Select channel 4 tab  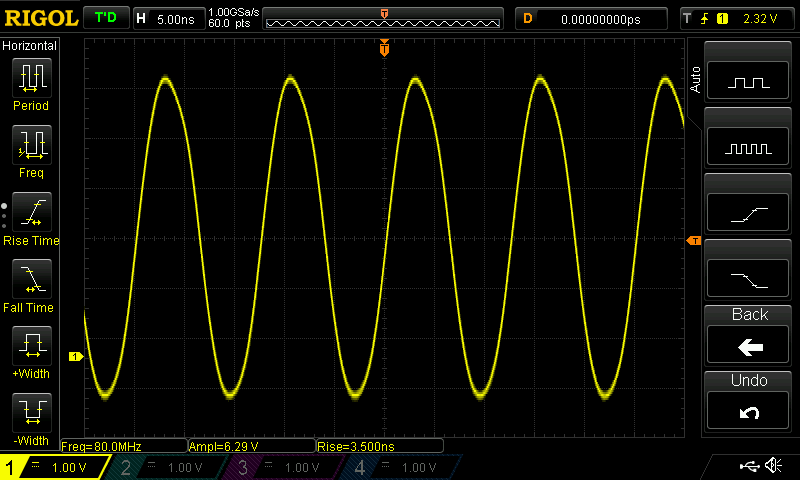tap(401, 467)
